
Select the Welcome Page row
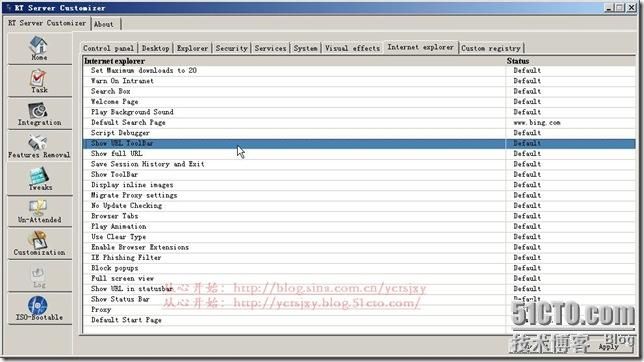359,101
